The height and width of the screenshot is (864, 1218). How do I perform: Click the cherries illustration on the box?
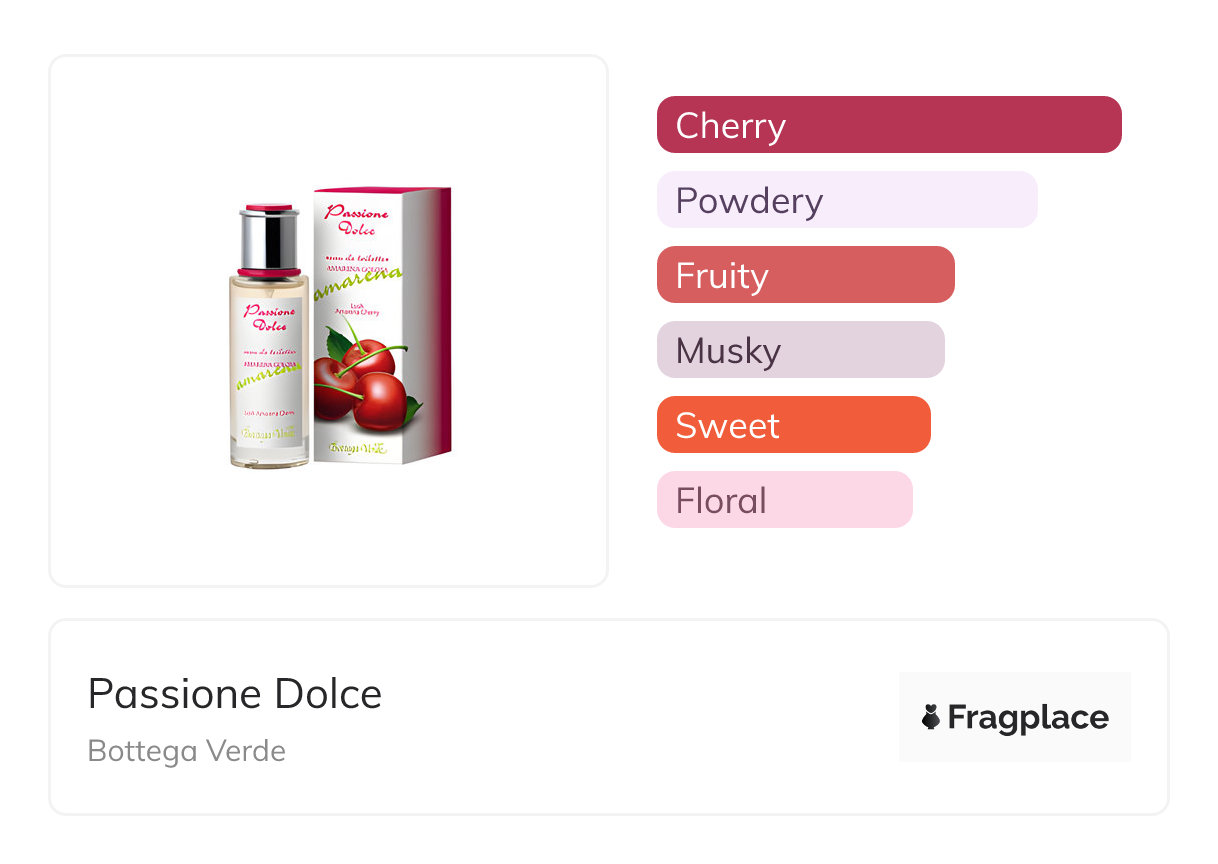point(364,385)
